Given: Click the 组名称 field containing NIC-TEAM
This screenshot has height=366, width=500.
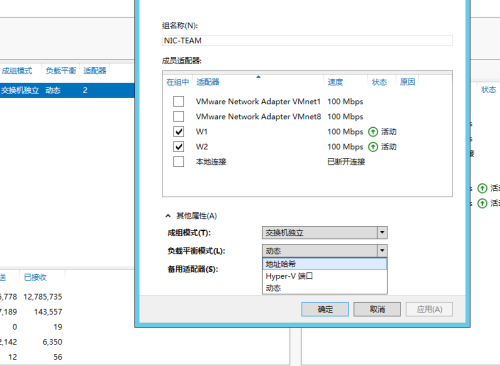Looking at the screenshot, I should pyautogui.click(x=307, y=41).
